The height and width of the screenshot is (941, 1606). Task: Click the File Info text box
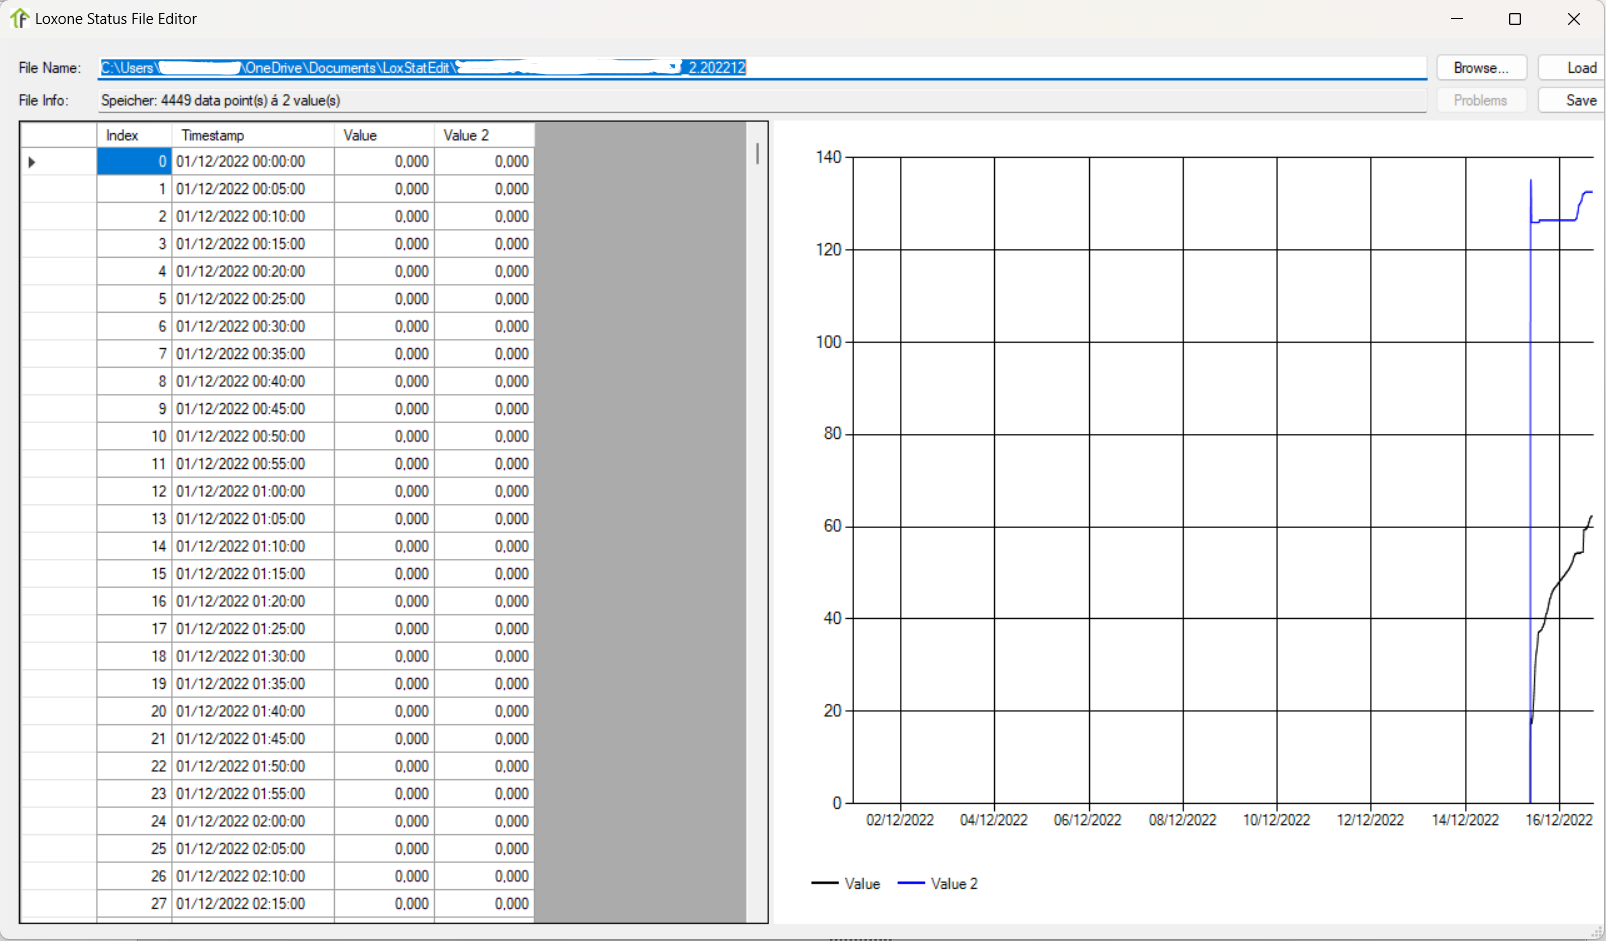coord(762,100)
